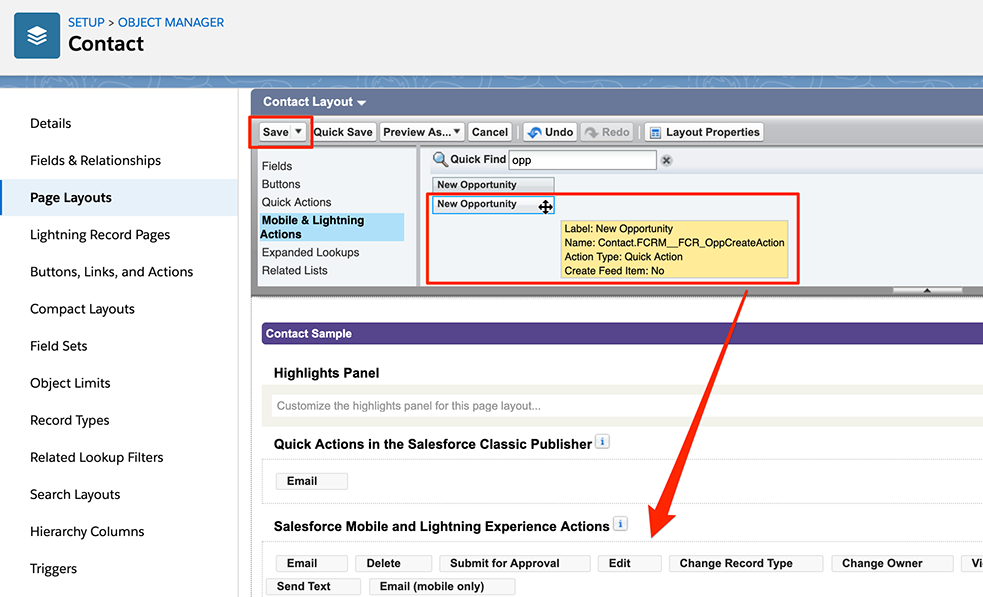Select Quick Actions palette category

pyautogui.click(x=296, y=202)
